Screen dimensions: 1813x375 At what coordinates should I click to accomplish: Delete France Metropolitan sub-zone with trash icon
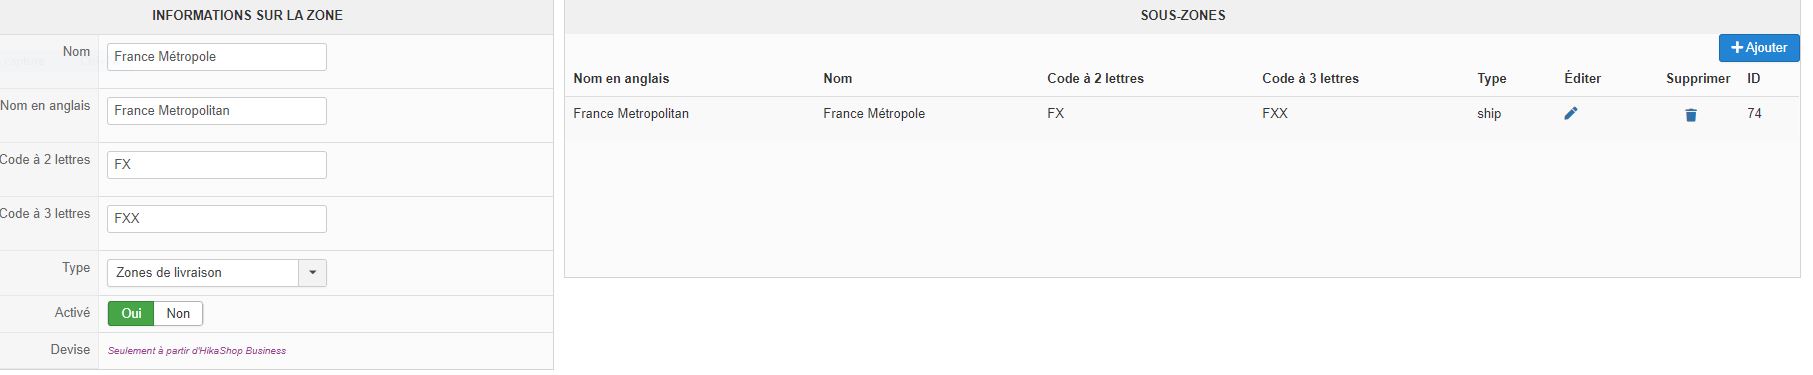click(1691, 115)
